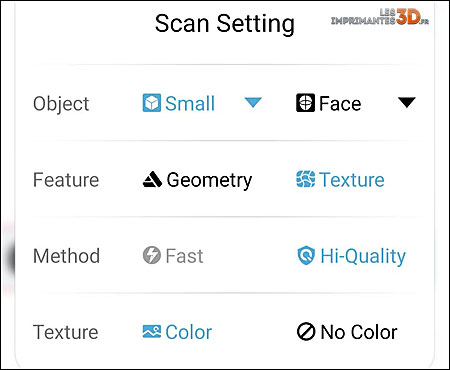Choose the Face object type label
This screenshot has height=370, width=450.
(340, 103)
